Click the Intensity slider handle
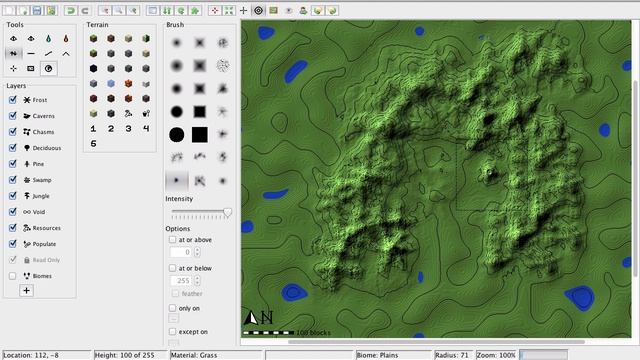640x360 pixels. pyautogui.click(x=227, y=212)
